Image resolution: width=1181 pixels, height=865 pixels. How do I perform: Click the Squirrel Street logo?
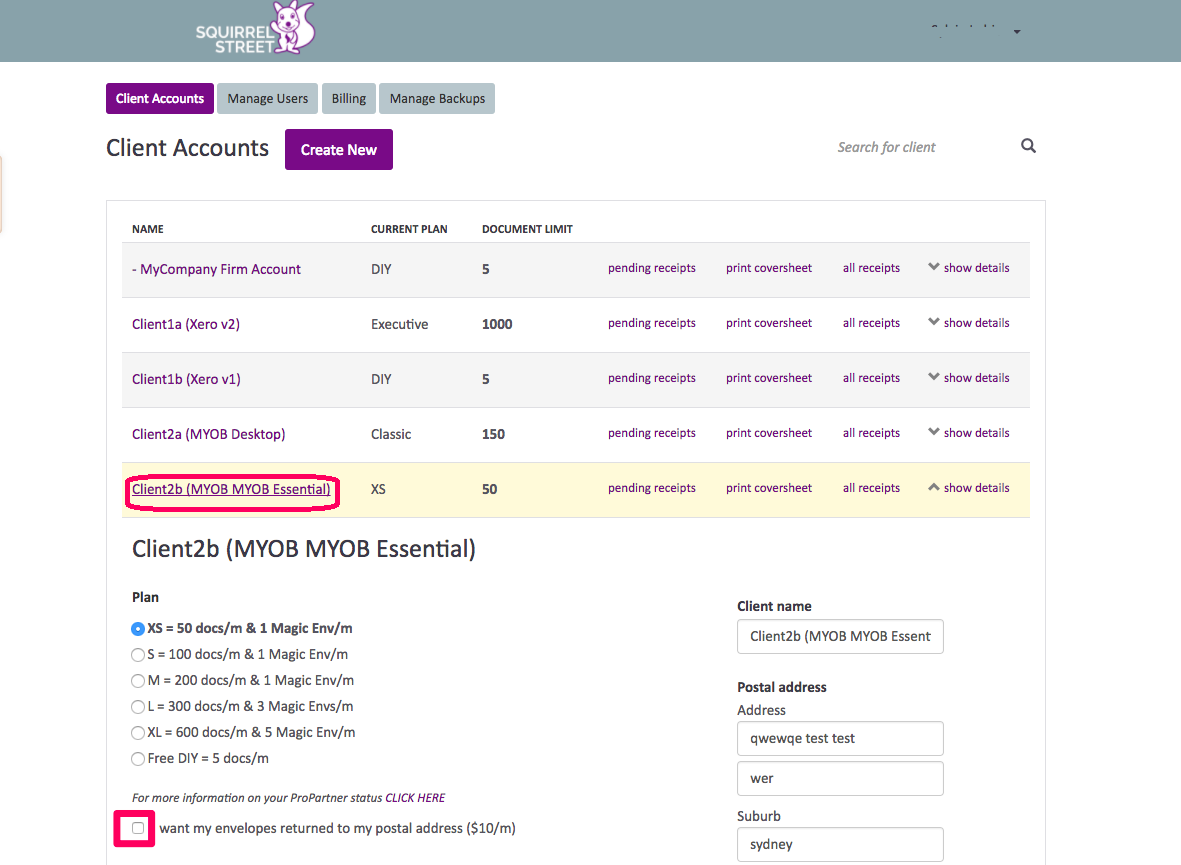pyautogui.click(x=255, y=29)
